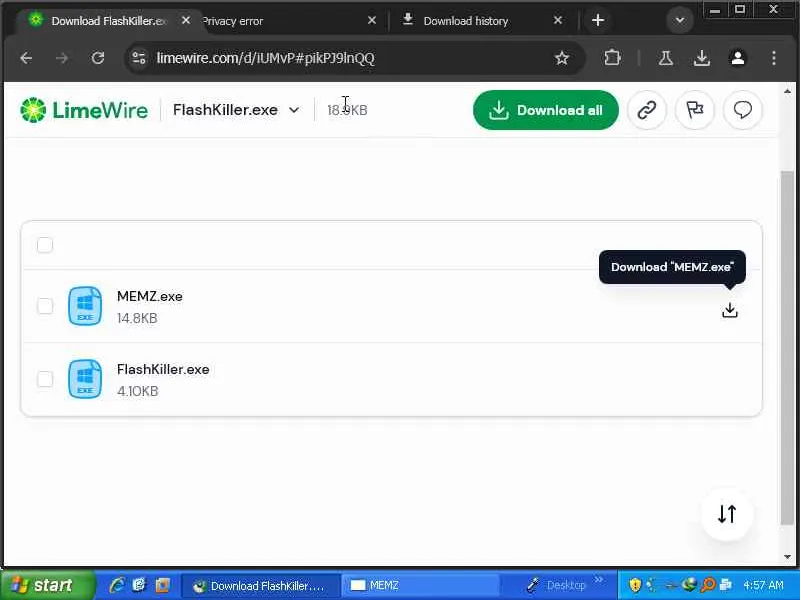
Task: Click the 4.10KB size label
Action: pyautogui.click(x=137, y=391)
